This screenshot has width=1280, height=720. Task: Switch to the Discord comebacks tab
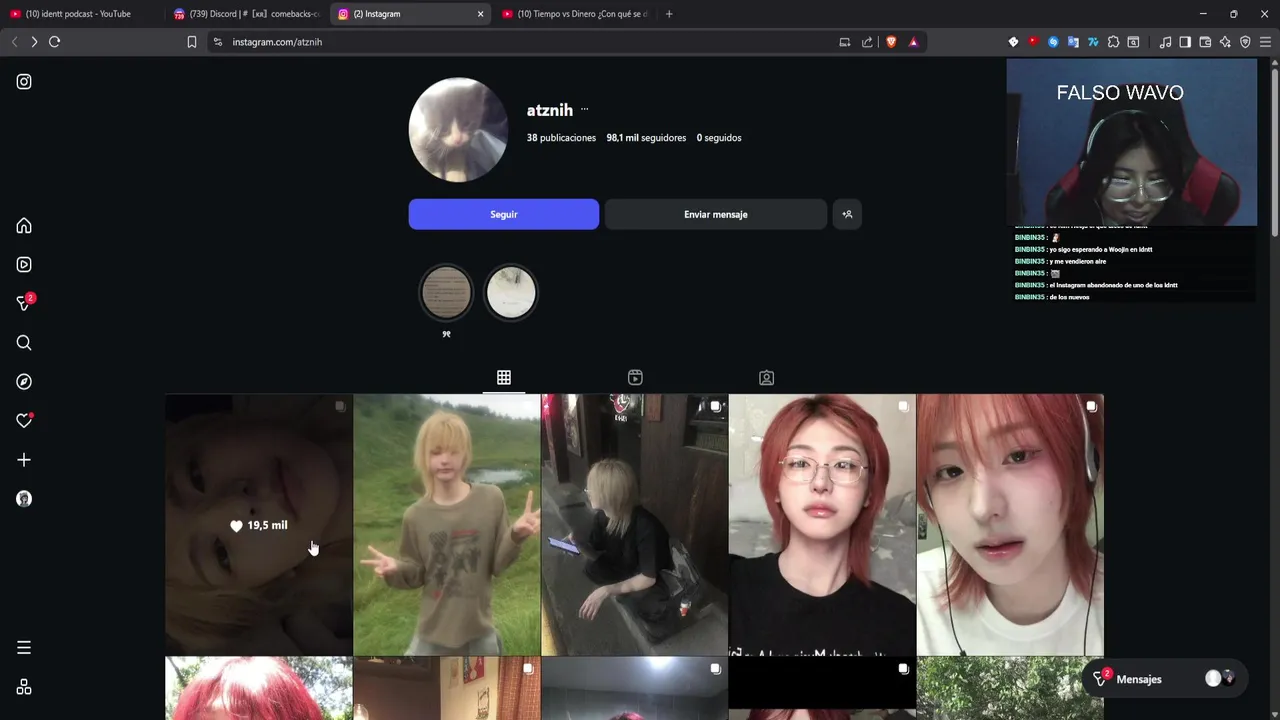[x=246, y=14]
